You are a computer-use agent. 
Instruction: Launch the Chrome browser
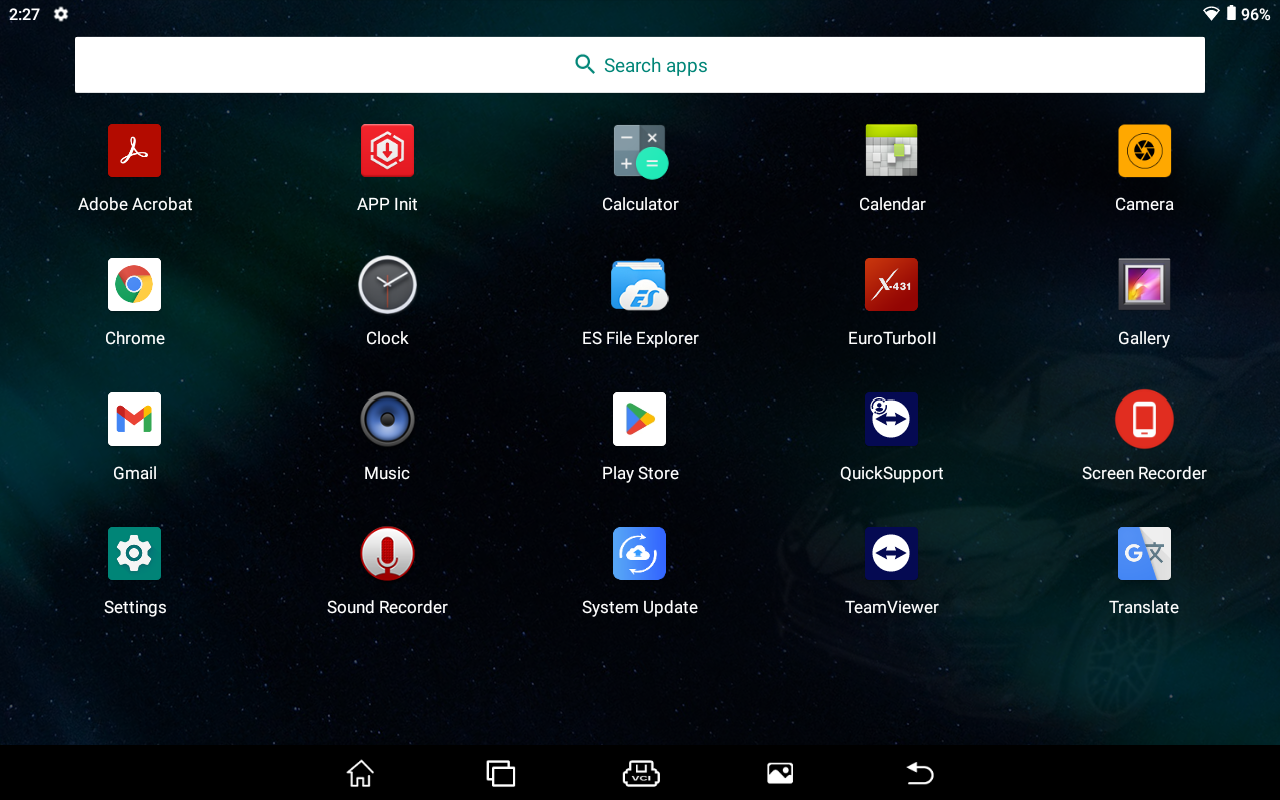point(135,285)
